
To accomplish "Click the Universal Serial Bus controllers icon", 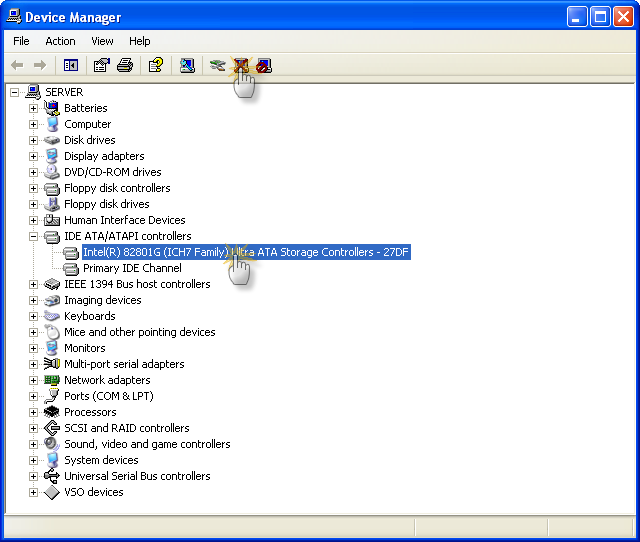I will point(52,476).
